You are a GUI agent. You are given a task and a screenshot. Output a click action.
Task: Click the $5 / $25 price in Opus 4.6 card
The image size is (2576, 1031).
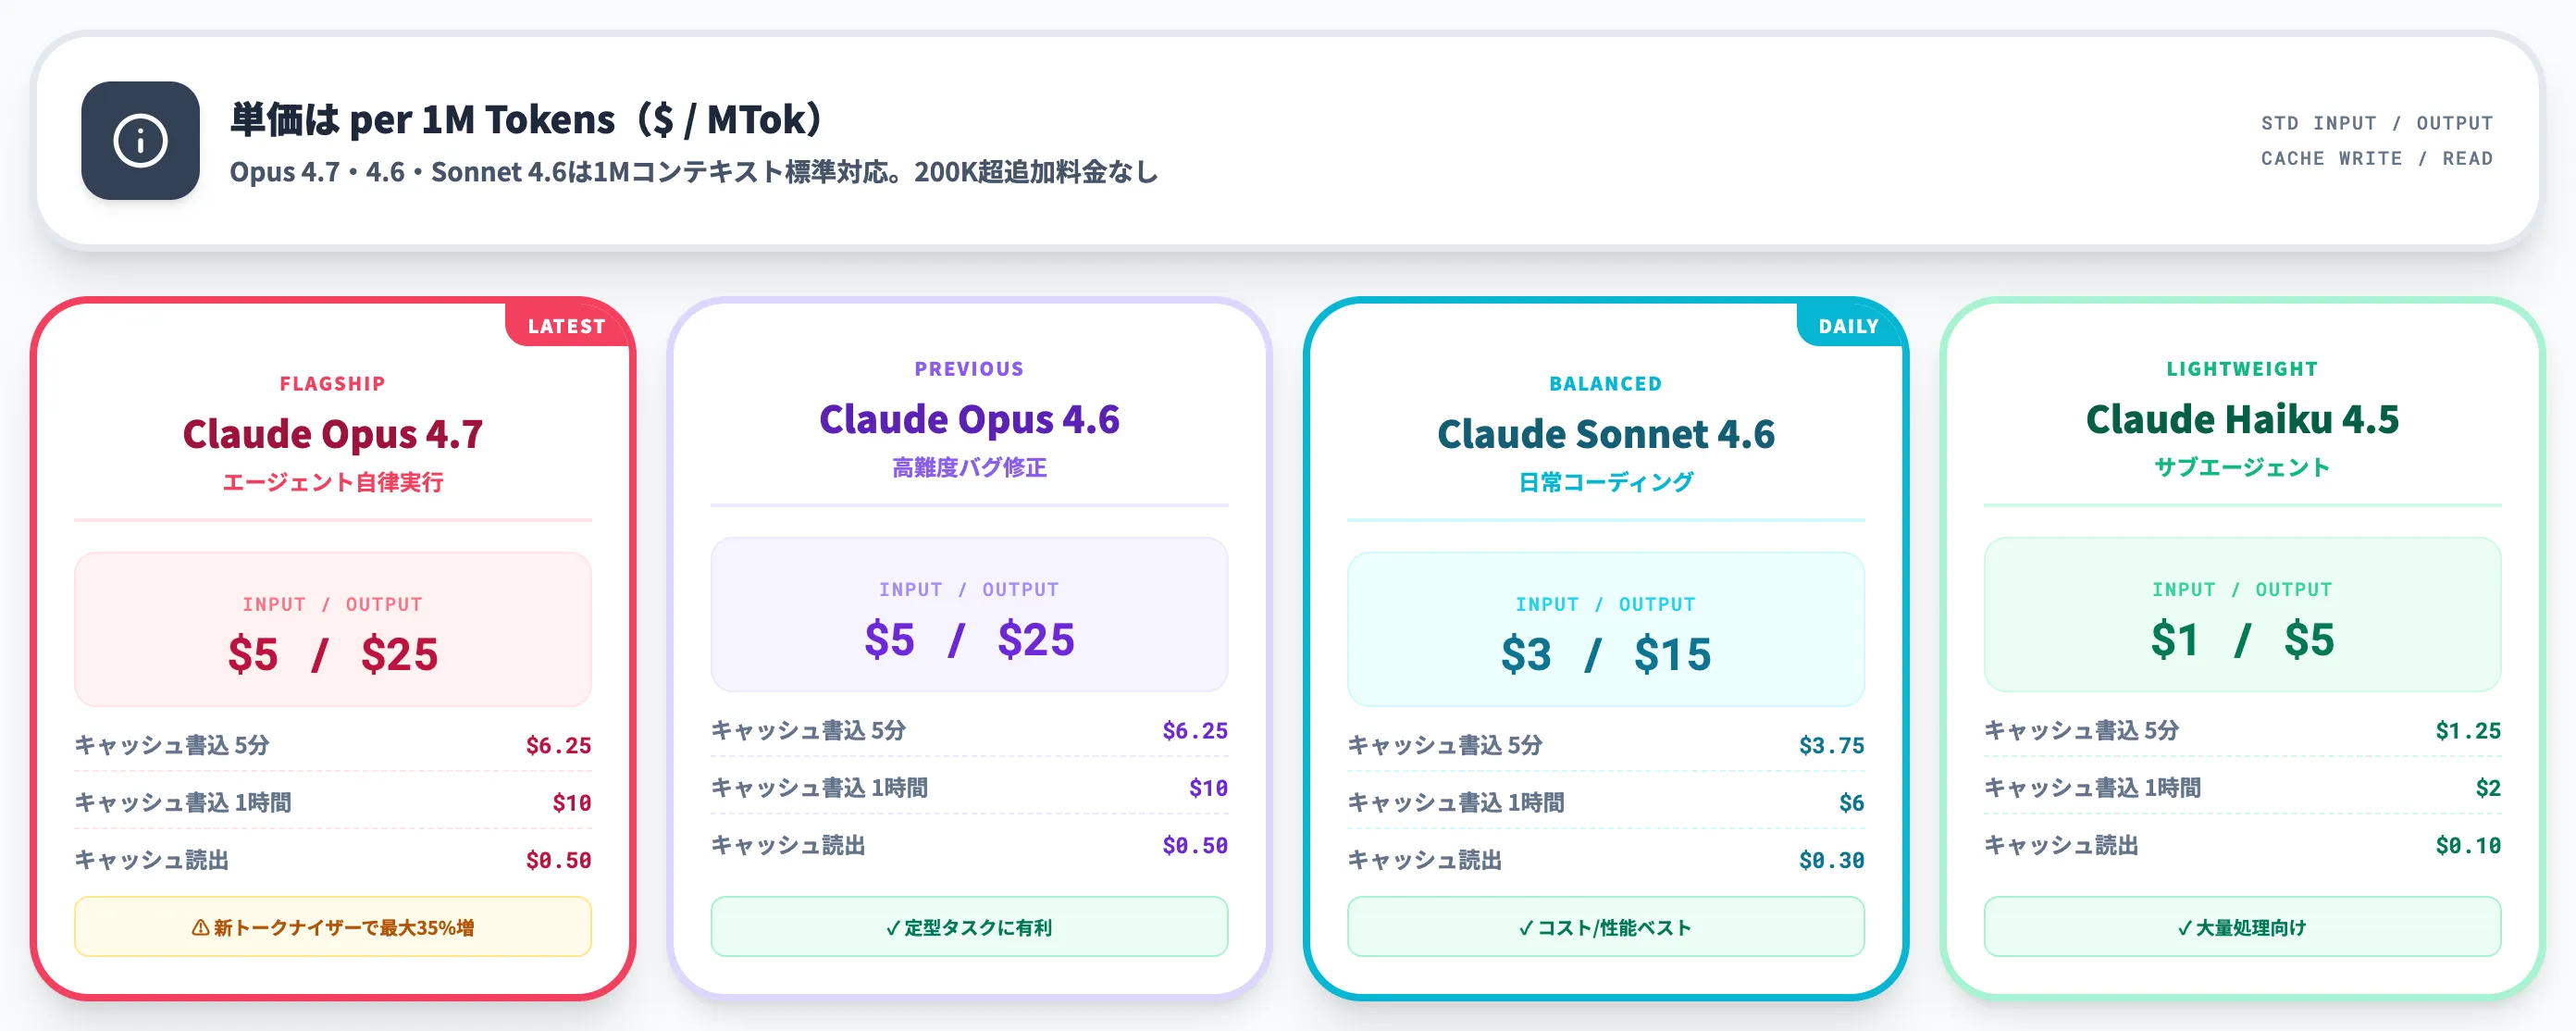(x=969, y=639)
